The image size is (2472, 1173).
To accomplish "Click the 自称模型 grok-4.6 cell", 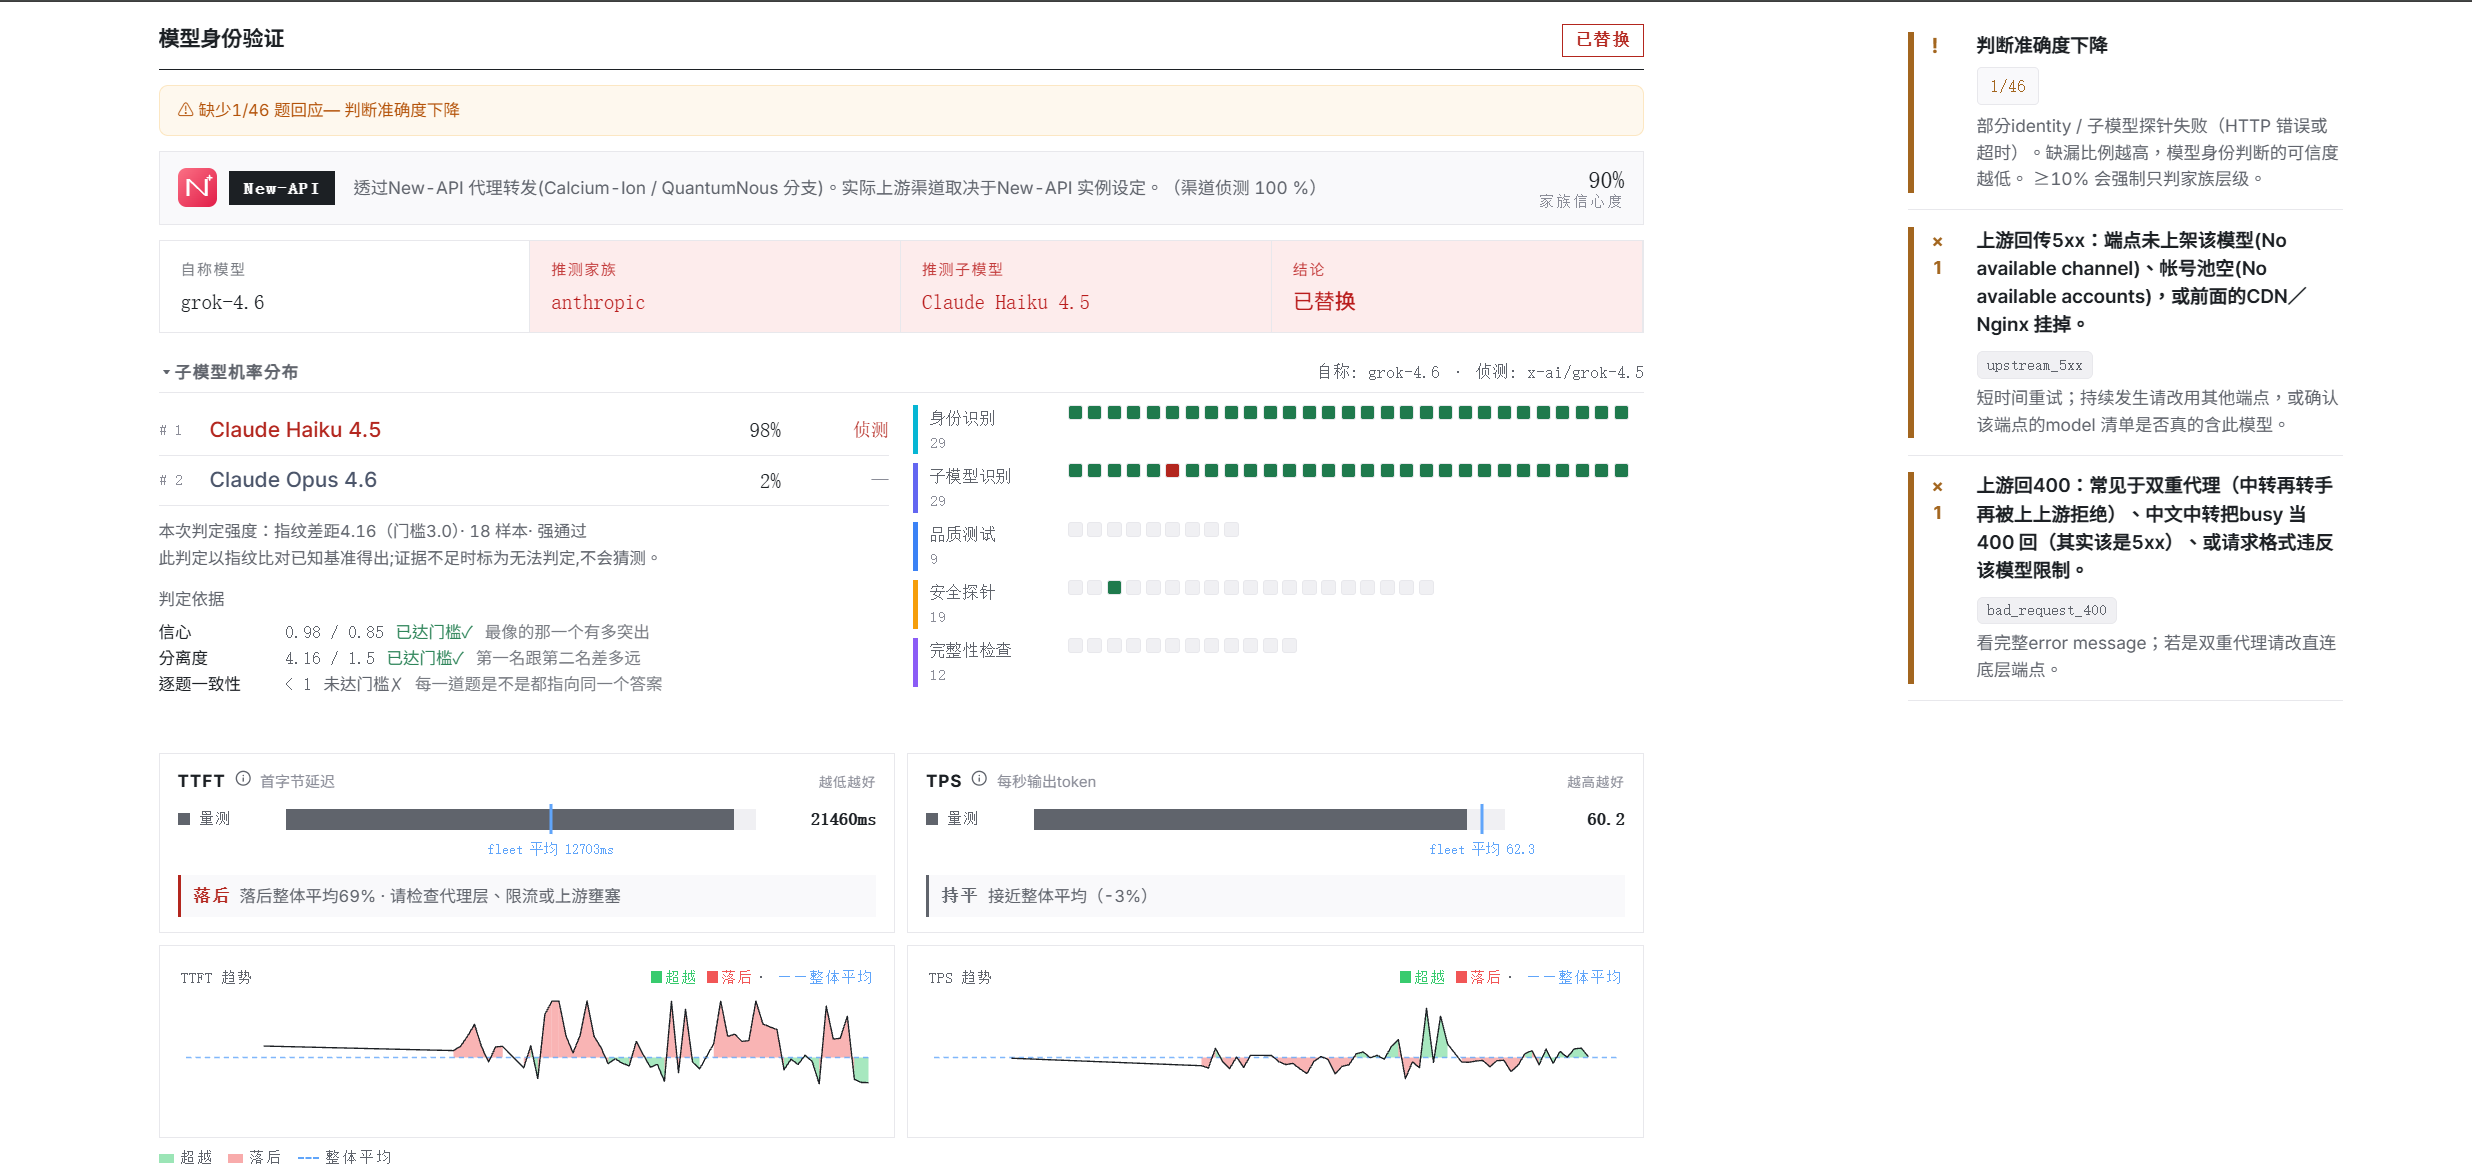I will [x=344, y=287].
